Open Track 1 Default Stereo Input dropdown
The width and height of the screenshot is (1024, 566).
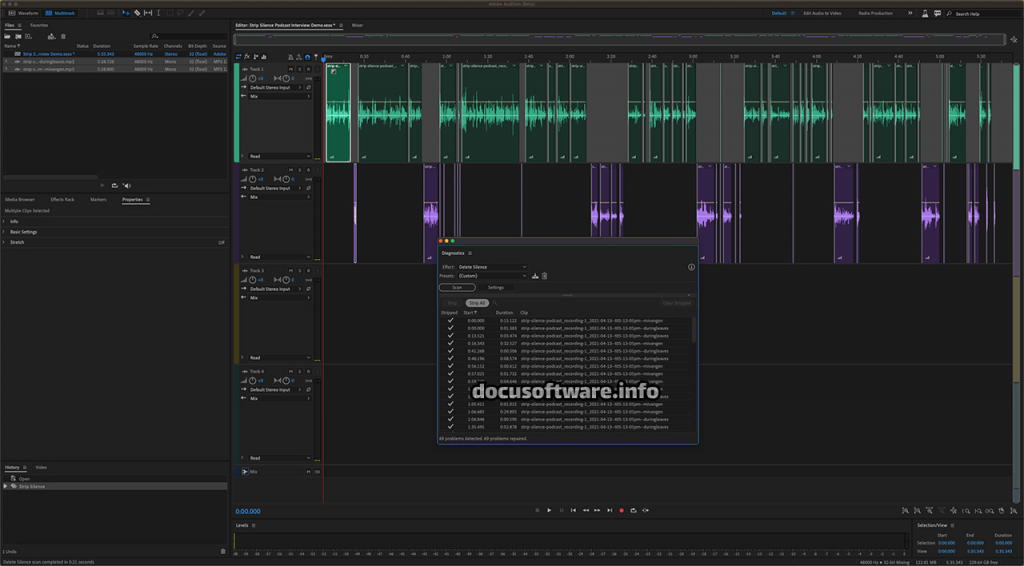point(276,87)
